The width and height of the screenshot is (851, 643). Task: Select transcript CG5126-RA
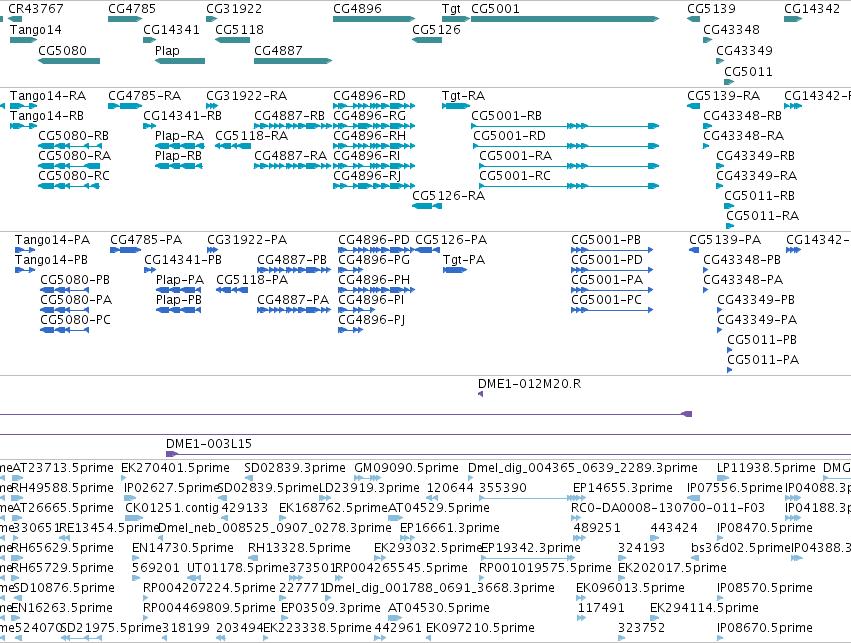pos(427,206)
